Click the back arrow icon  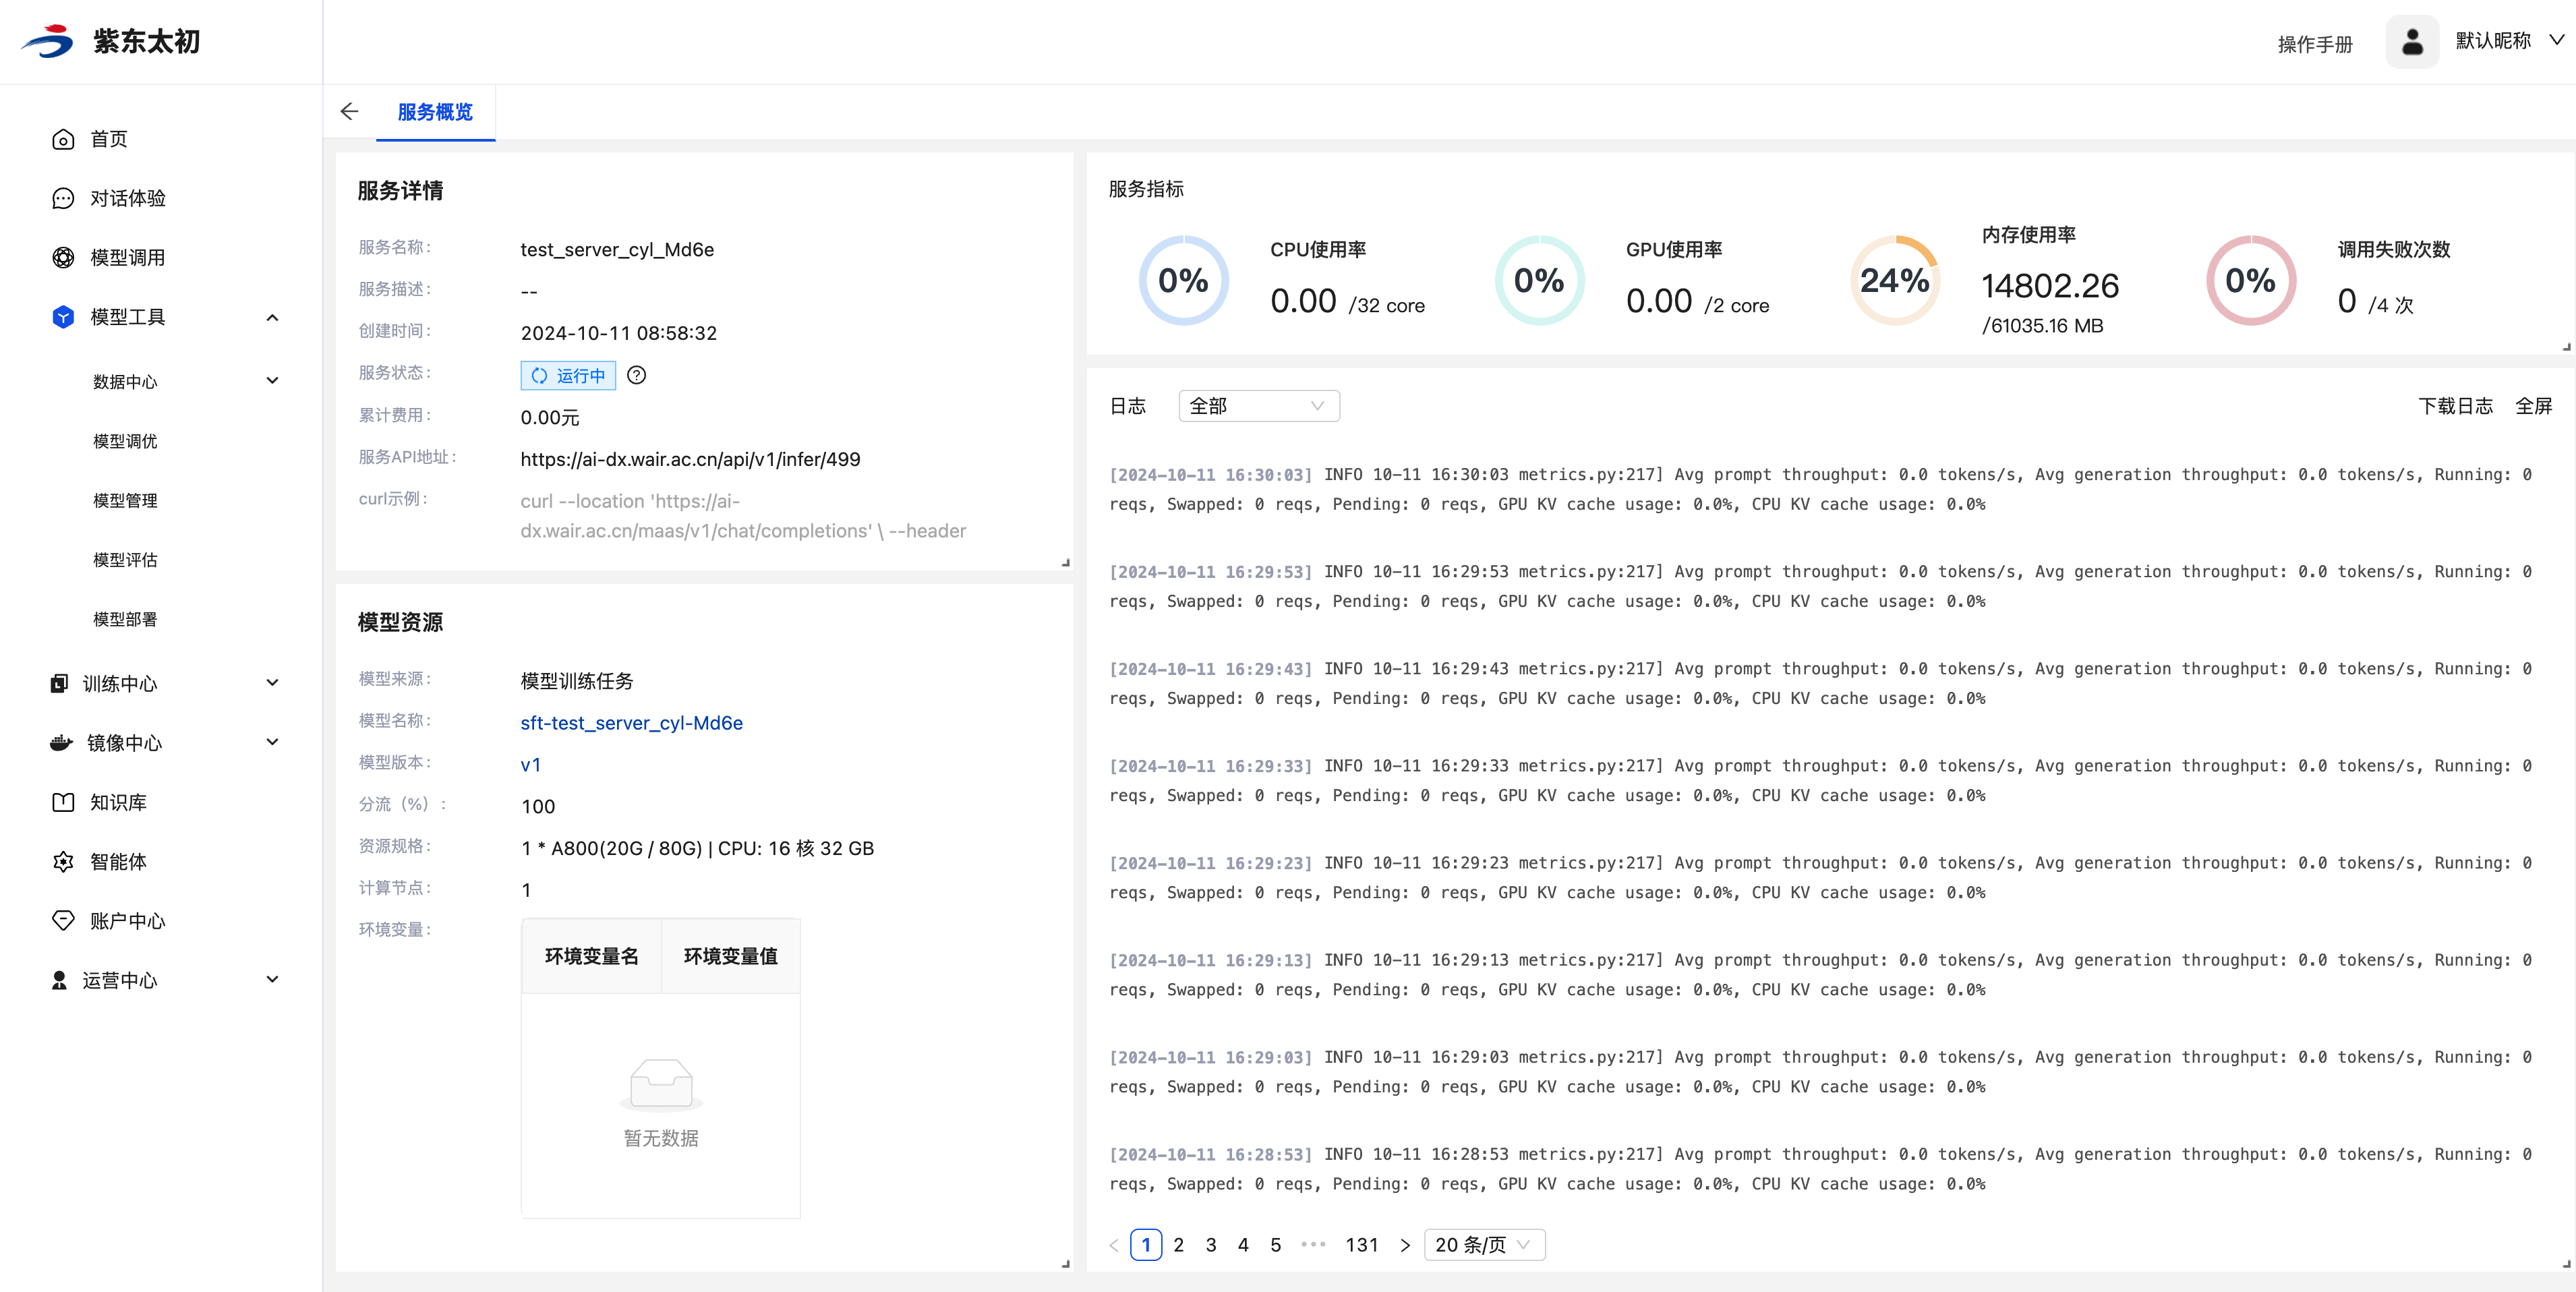[349, 111]
